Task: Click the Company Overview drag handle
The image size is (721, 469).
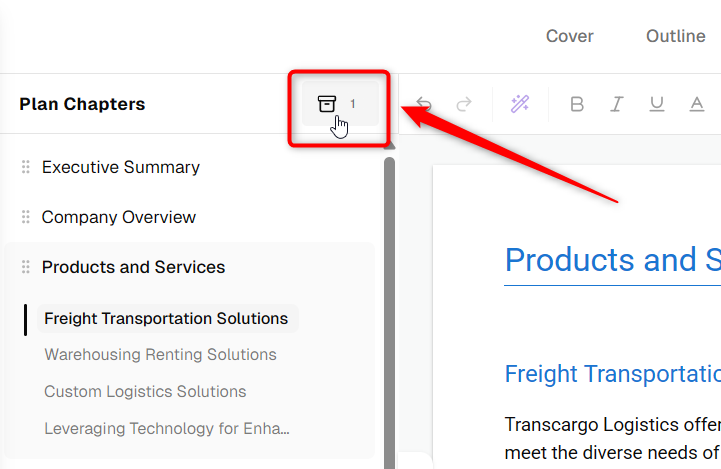Action: 26,217
